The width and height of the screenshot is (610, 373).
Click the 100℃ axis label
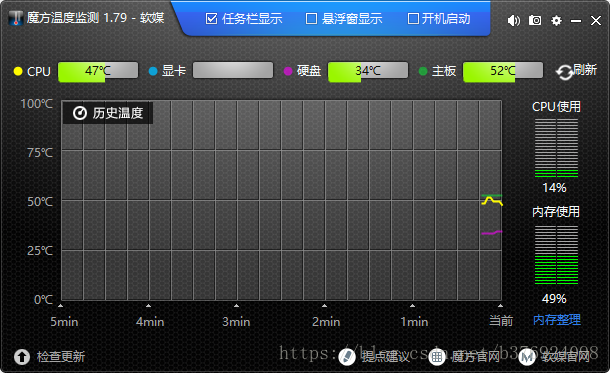point(37,104)
